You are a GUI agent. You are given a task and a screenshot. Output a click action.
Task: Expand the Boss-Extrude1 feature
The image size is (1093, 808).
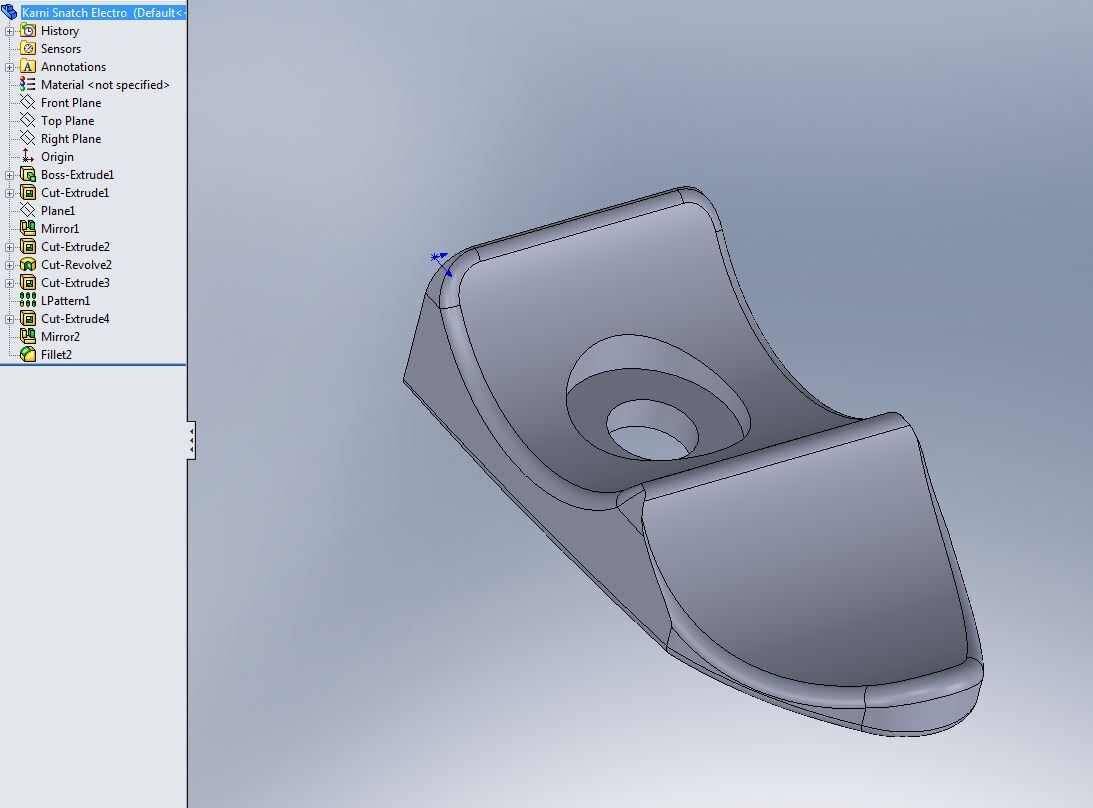(9, 175)
